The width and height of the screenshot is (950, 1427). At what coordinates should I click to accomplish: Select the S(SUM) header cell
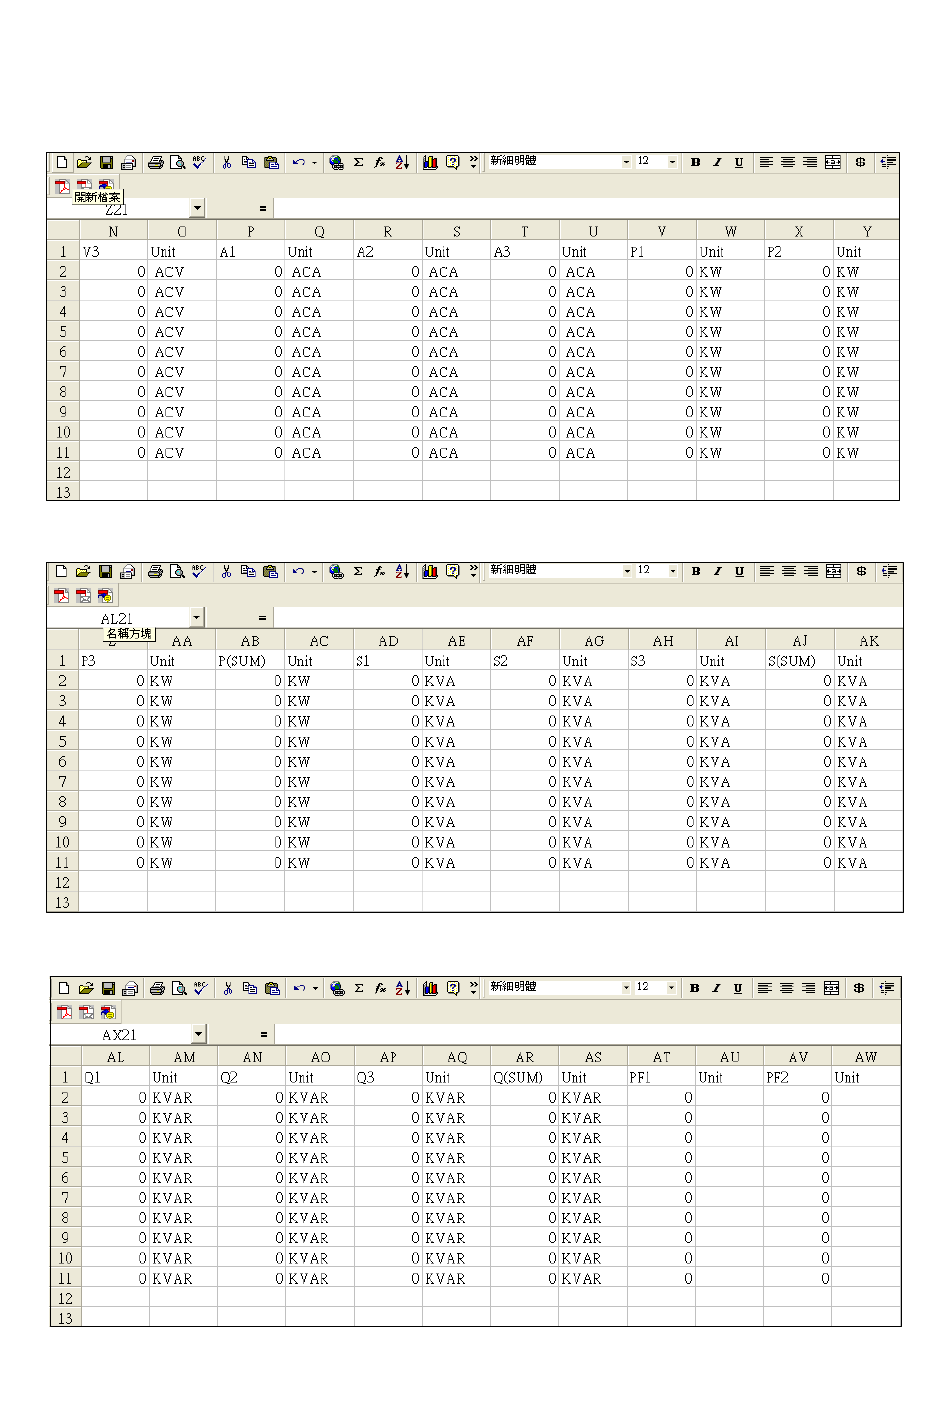(800, 661)
